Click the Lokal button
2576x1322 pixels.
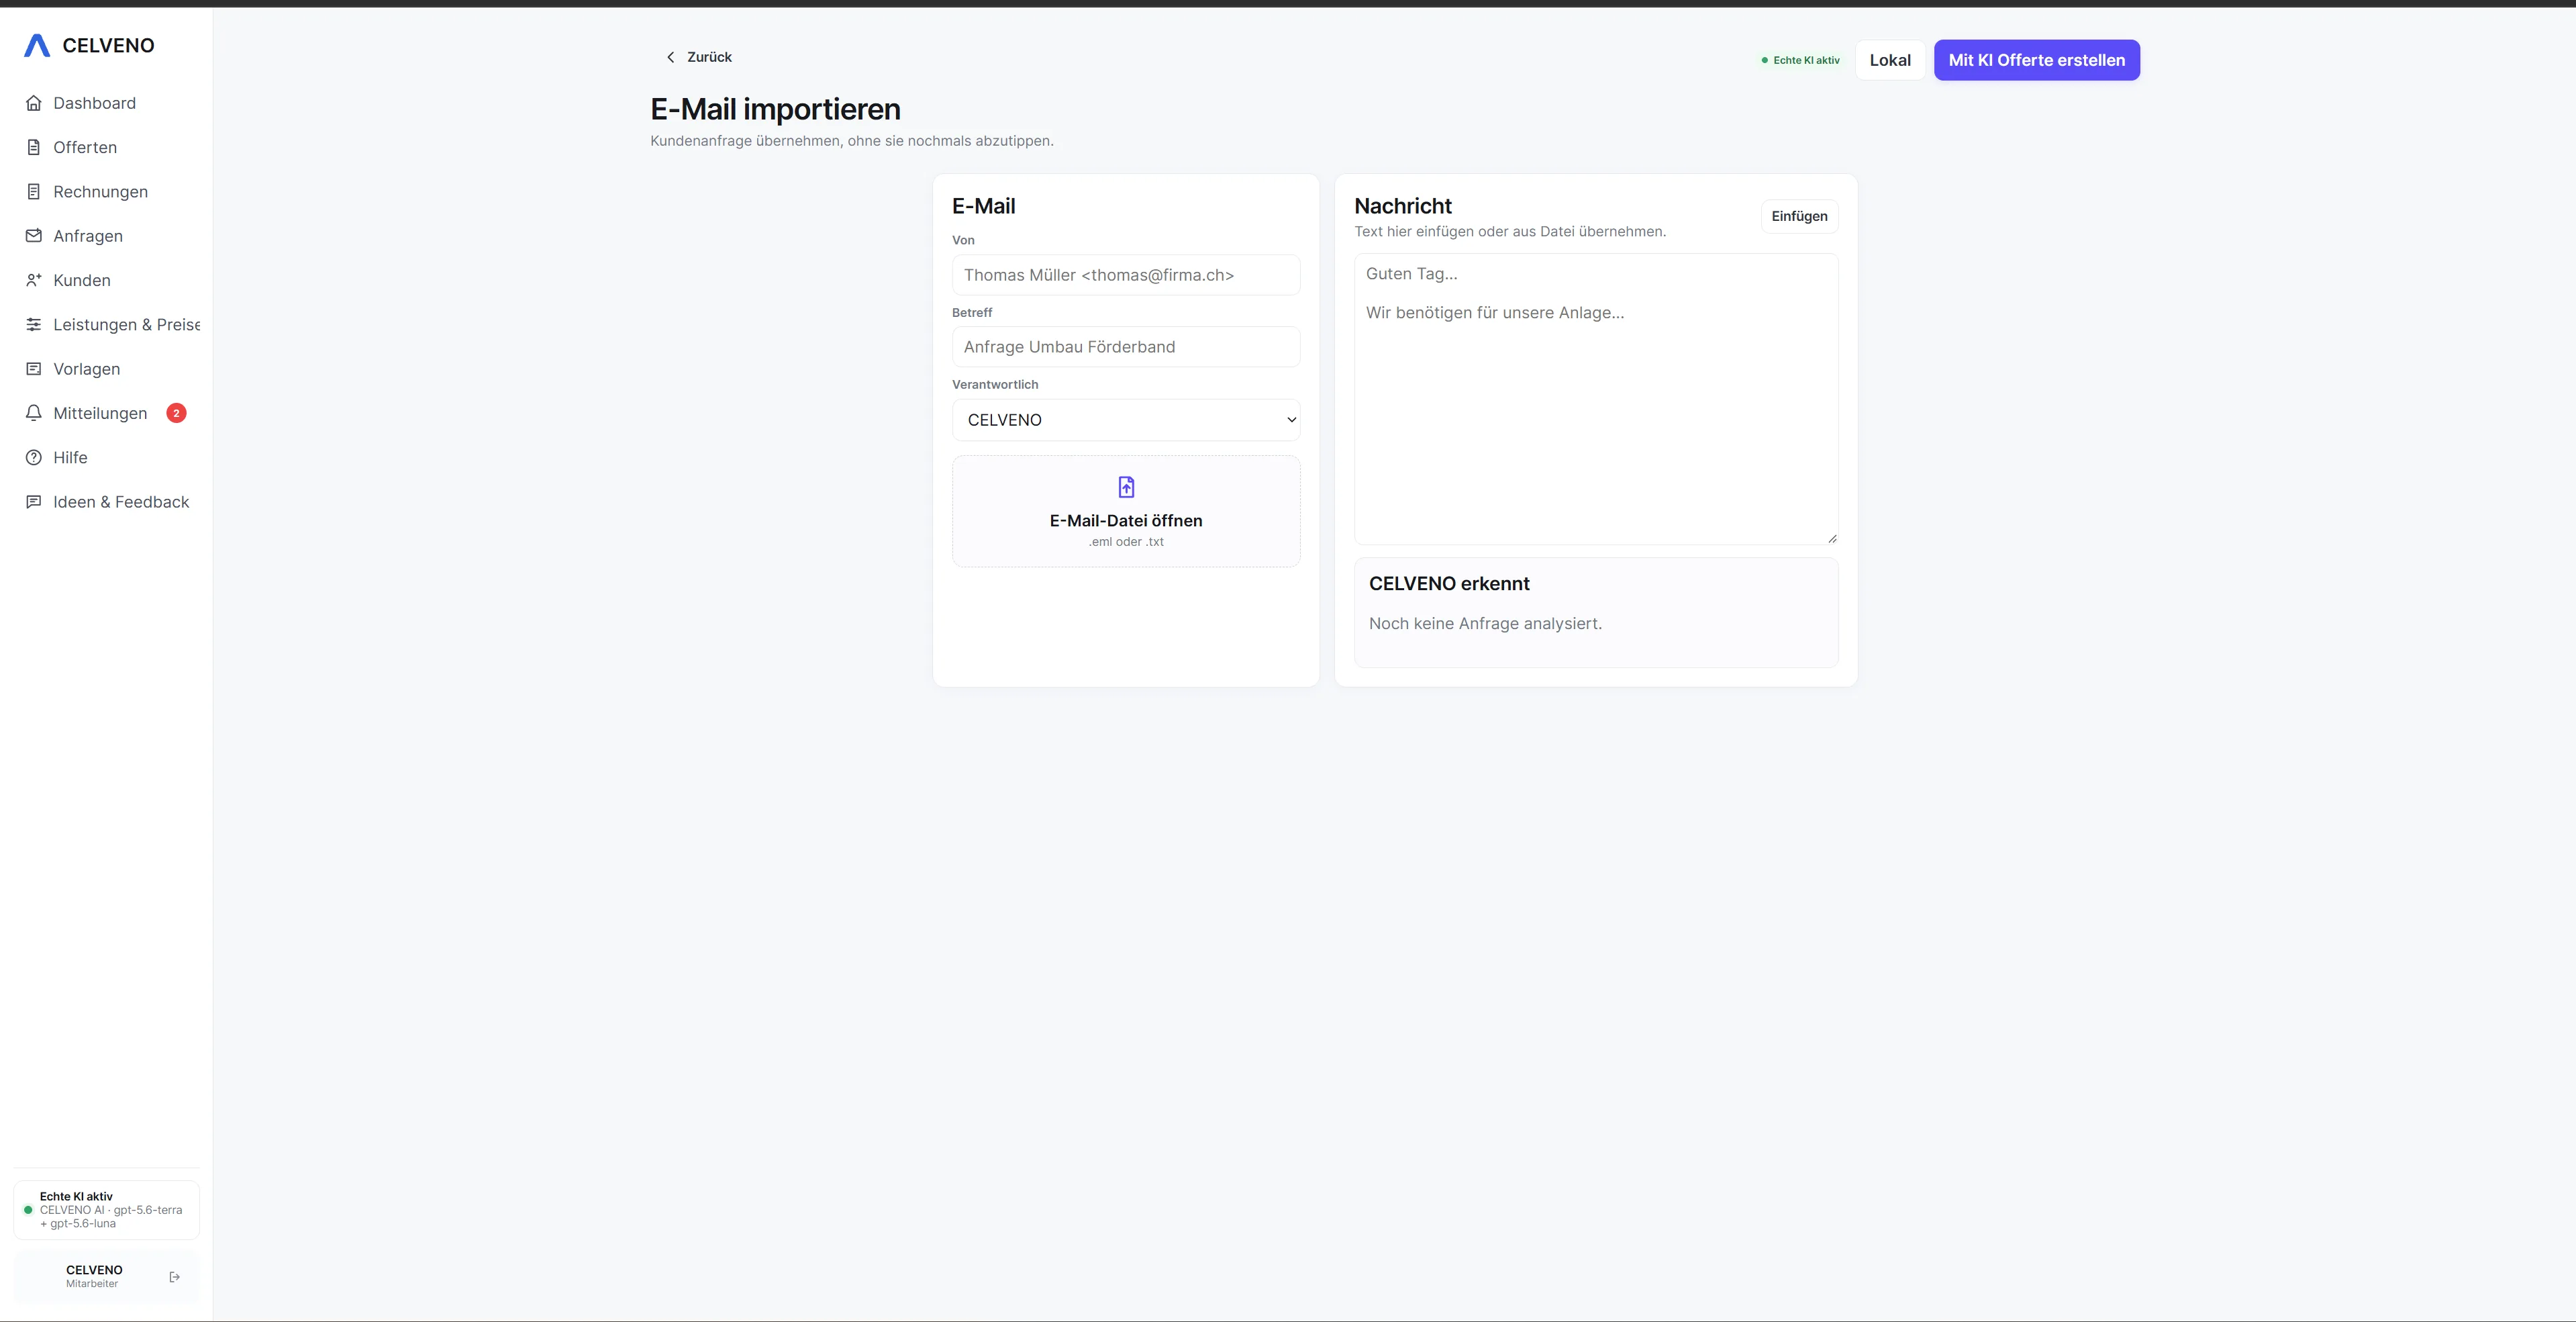[x=1890, y=60]
